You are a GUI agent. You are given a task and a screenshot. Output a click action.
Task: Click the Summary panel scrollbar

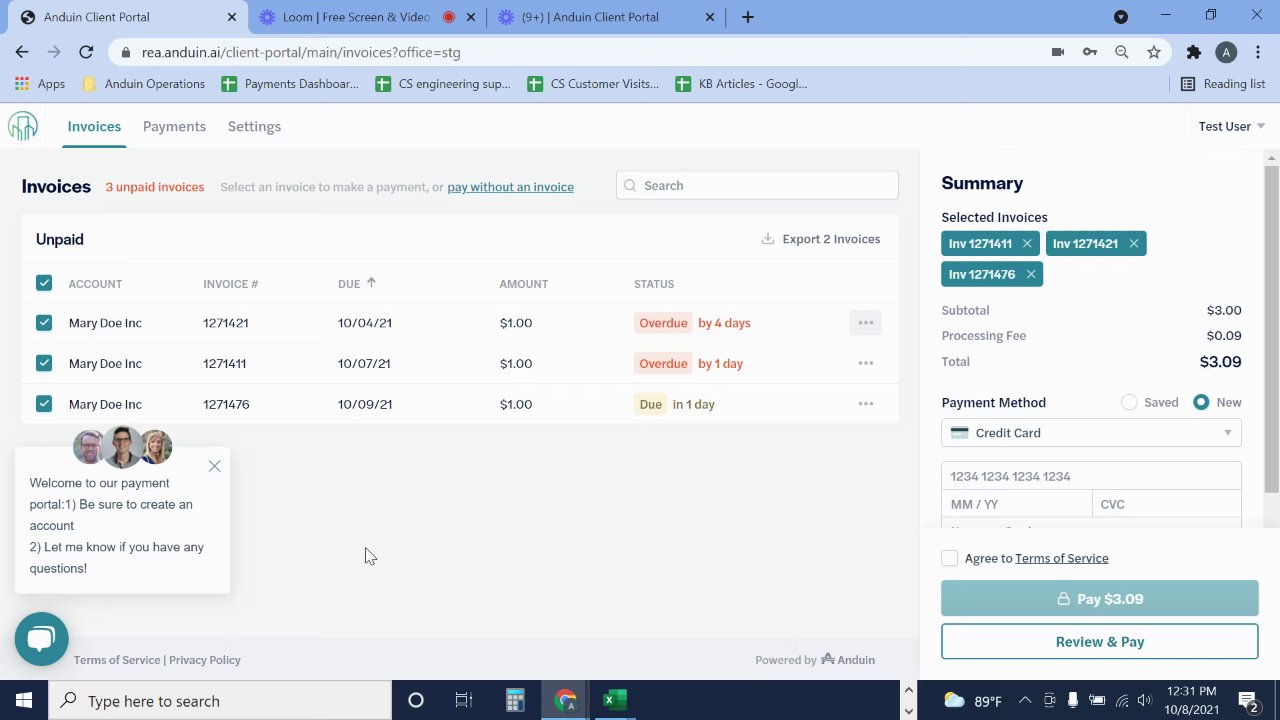point(1272,330)
